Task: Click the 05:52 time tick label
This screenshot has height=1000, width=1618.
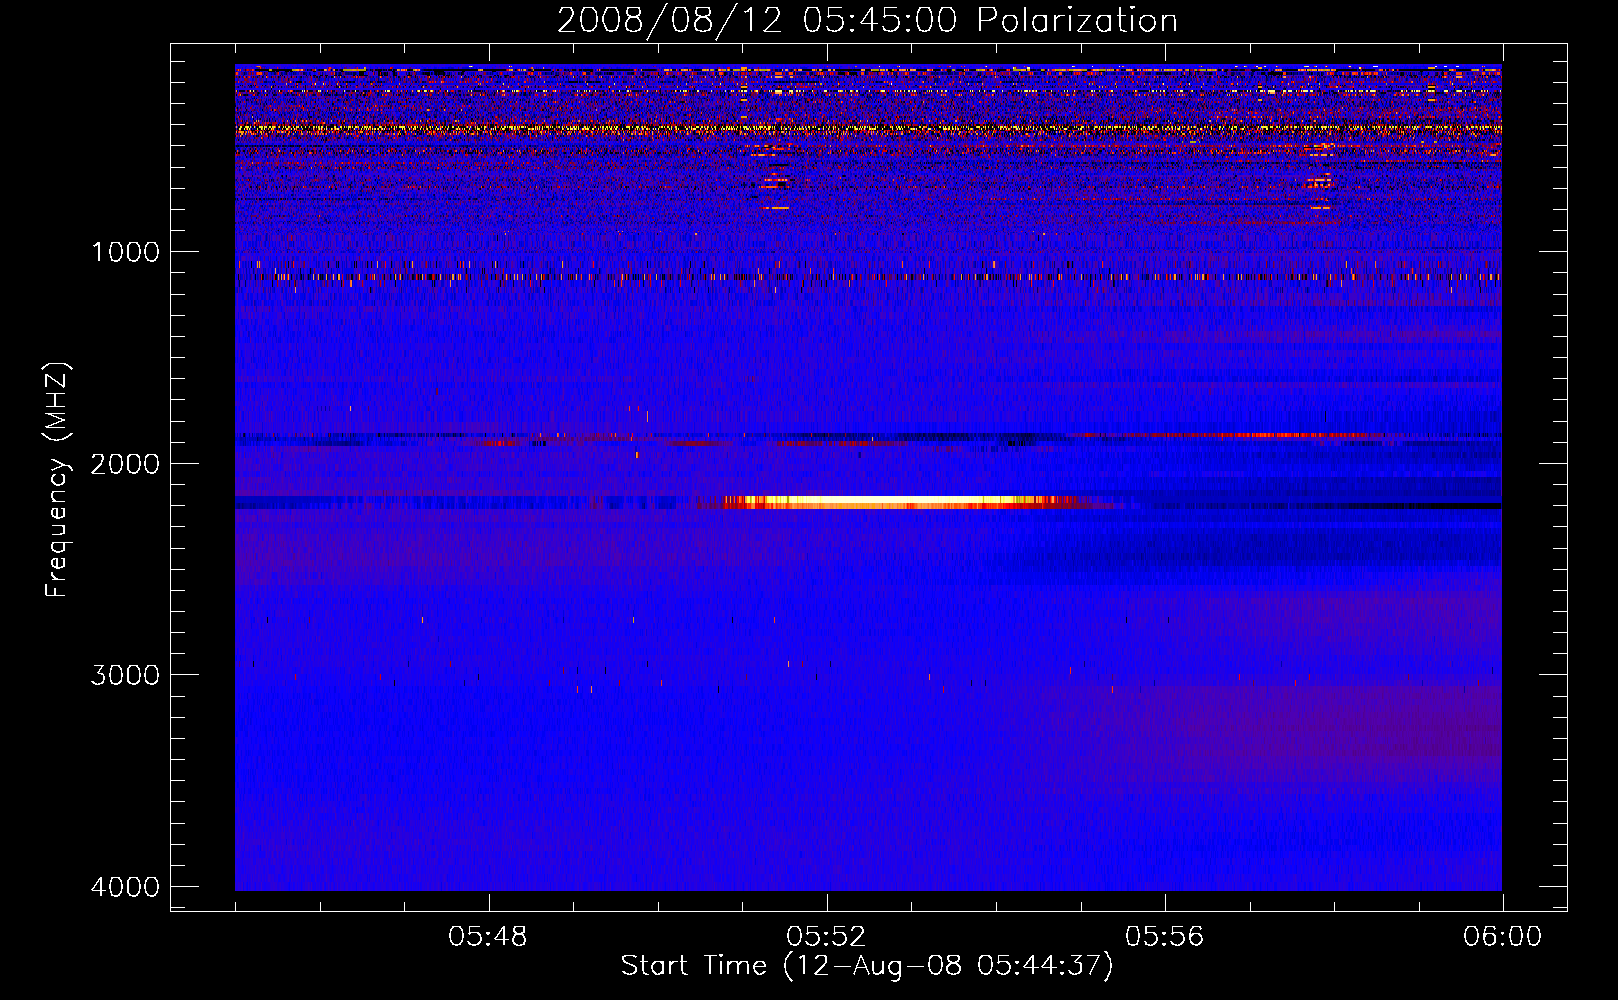Action: coord(826,937)
